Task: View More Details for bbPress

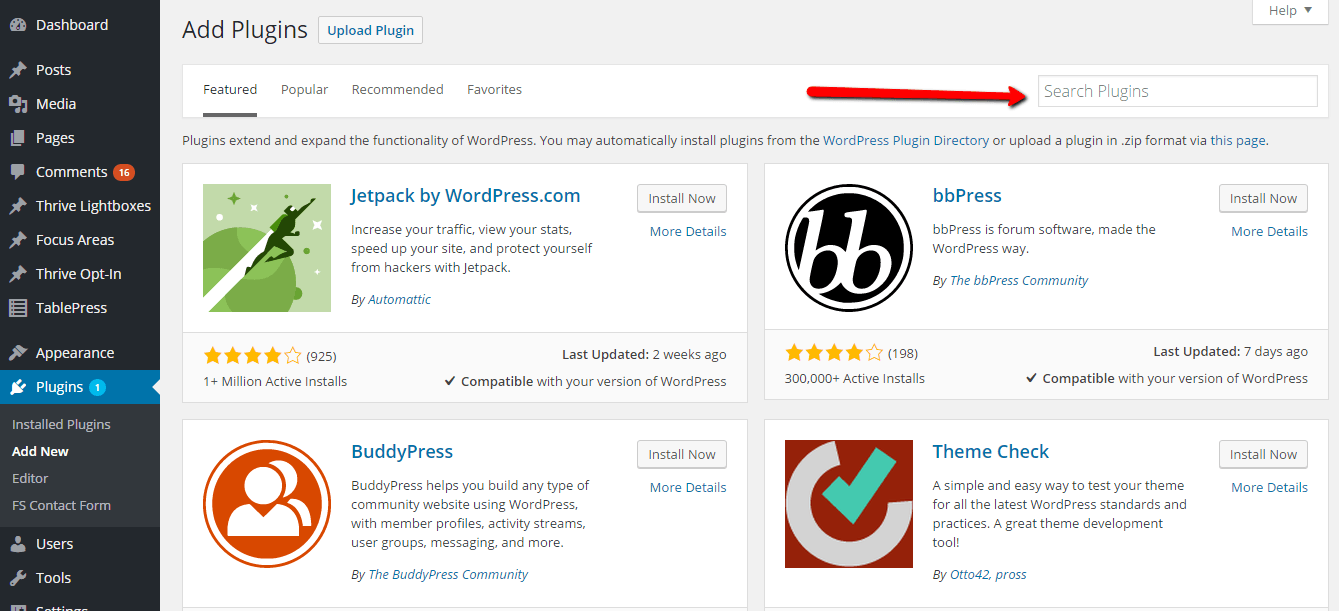Action: 1270,232
